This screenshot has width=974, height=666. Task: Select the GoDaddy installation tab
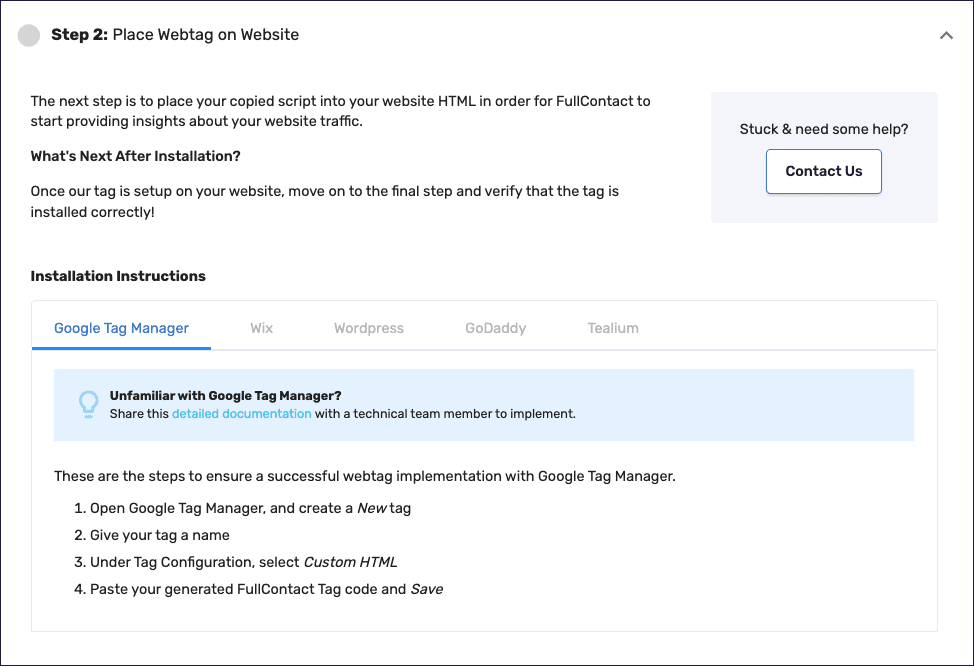click(495, 327)
